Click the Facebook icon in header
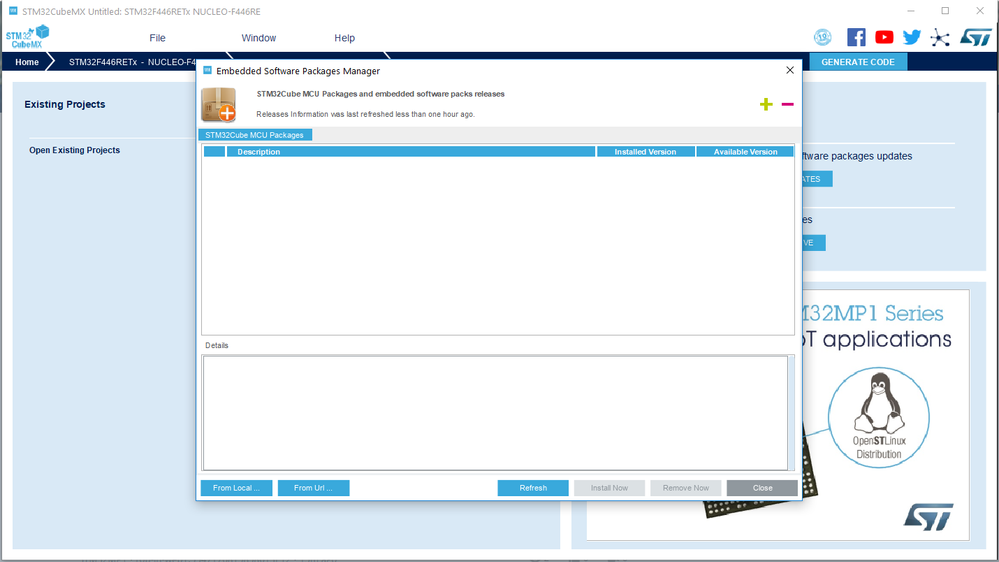 [856, 37]
